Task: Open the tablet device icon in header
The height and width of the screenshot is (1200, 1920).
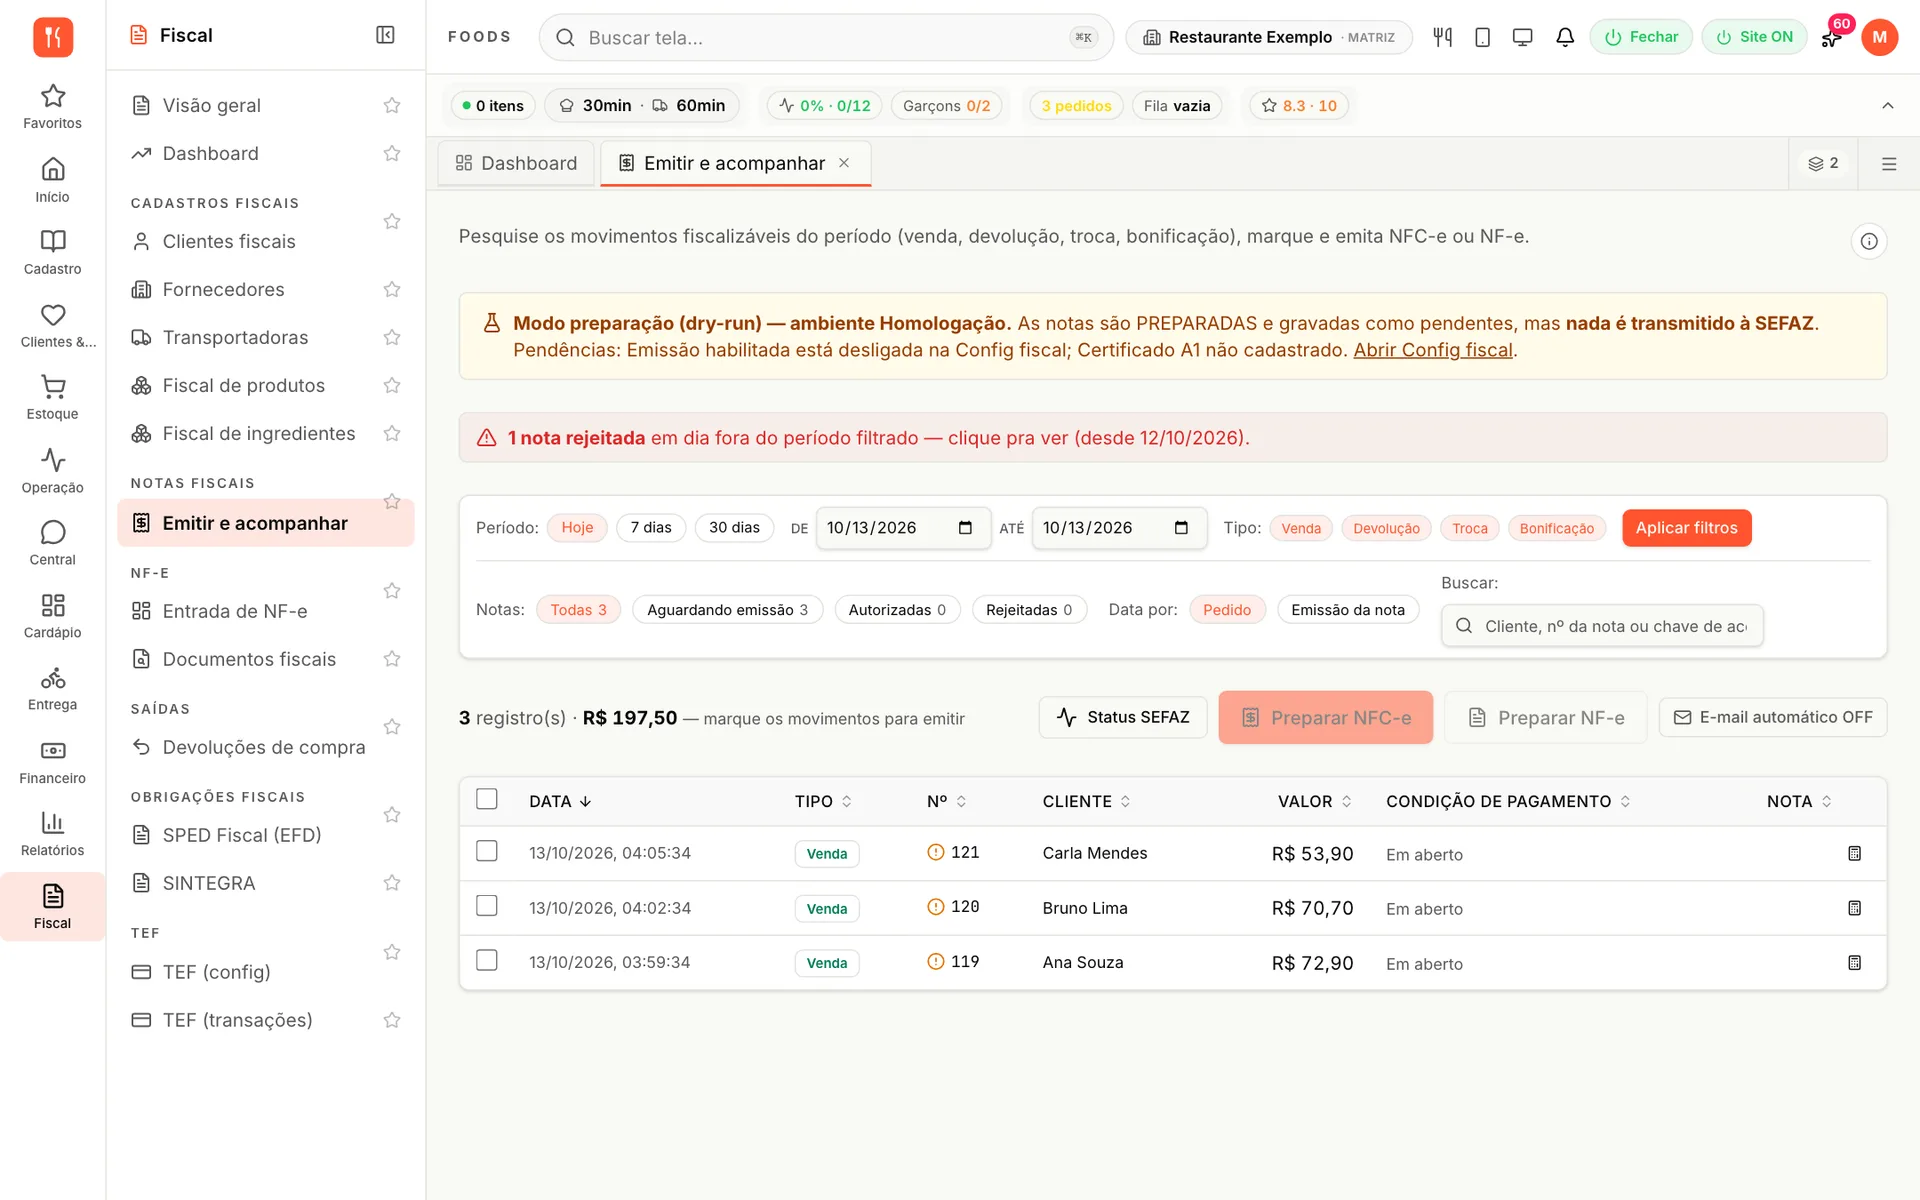Action: tap(1482, 37)
